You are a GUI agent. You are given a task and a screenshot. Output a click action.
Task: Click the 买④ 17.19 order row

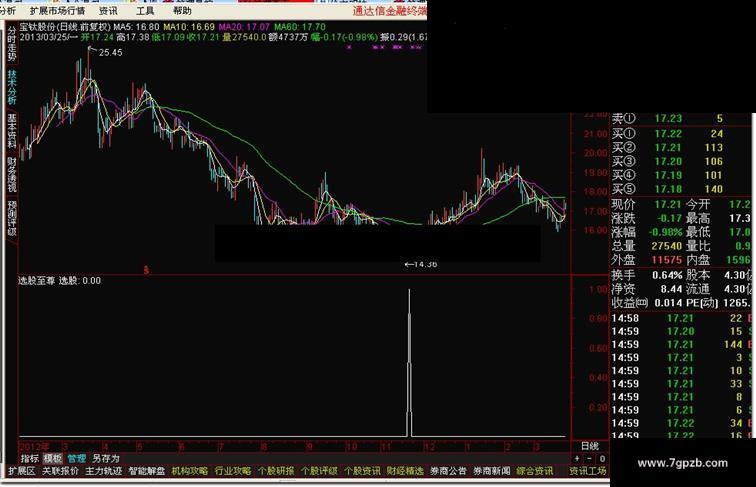coord(682,175)
